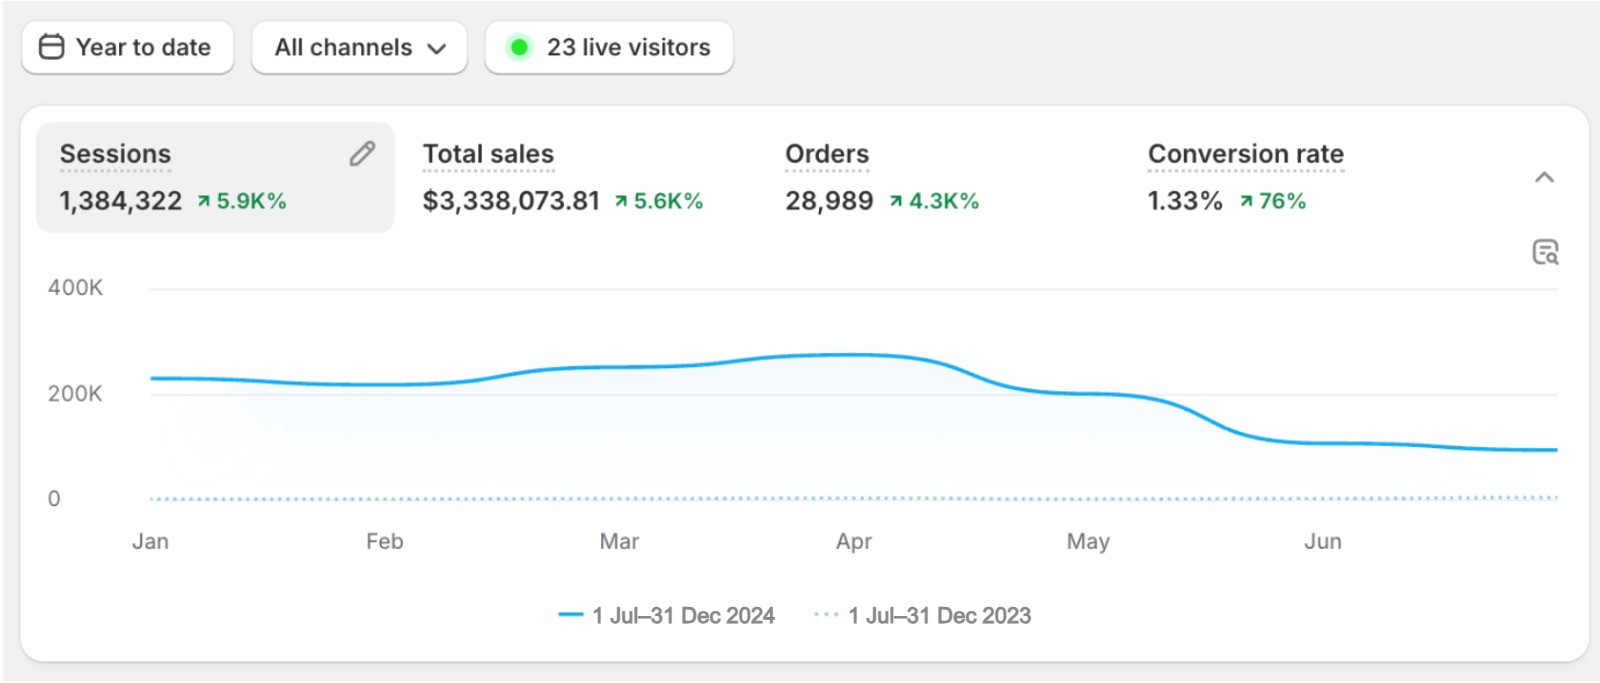Click the green live visitors indicator dot
The width and height of the screenshot is (1600, 683).
coord(519,47)
